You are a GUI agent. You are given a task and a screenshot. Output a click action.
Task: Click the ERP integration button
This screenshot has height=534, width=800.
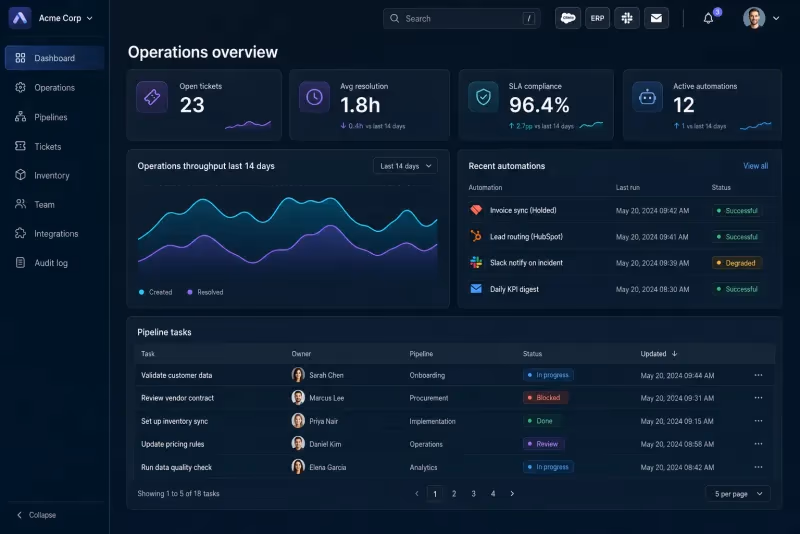click(x=597, y=18)
